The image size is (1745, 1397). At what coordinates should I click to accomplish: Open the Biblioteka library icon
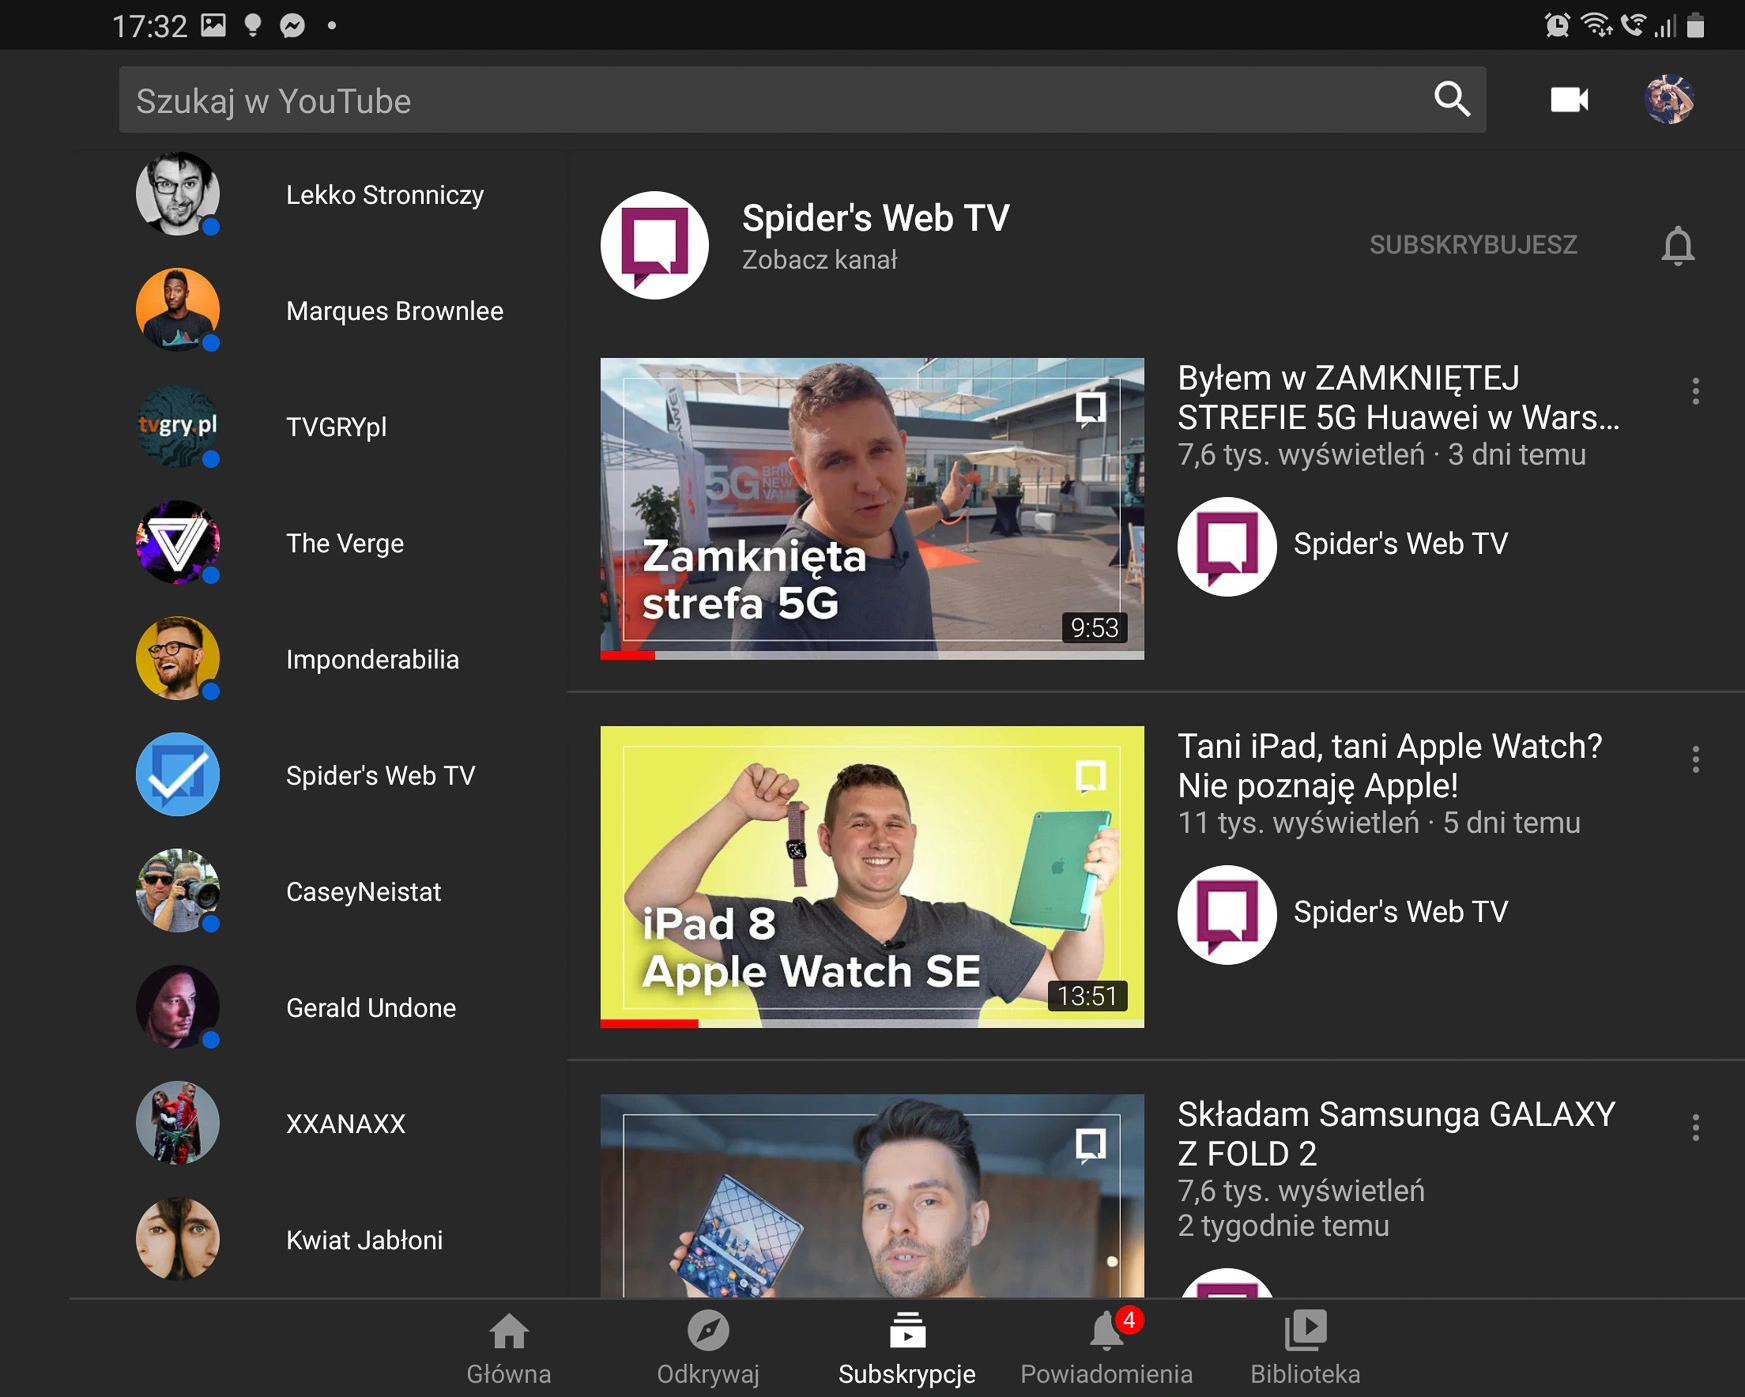(1305, 1330)
